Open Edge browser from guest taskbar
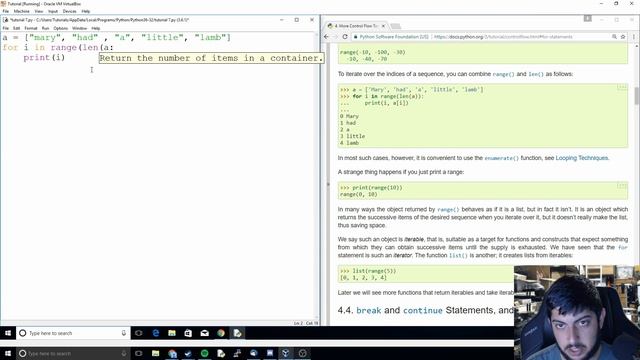Image resolution: width=640 pixels, height=360 pixels. click(156, 333)
